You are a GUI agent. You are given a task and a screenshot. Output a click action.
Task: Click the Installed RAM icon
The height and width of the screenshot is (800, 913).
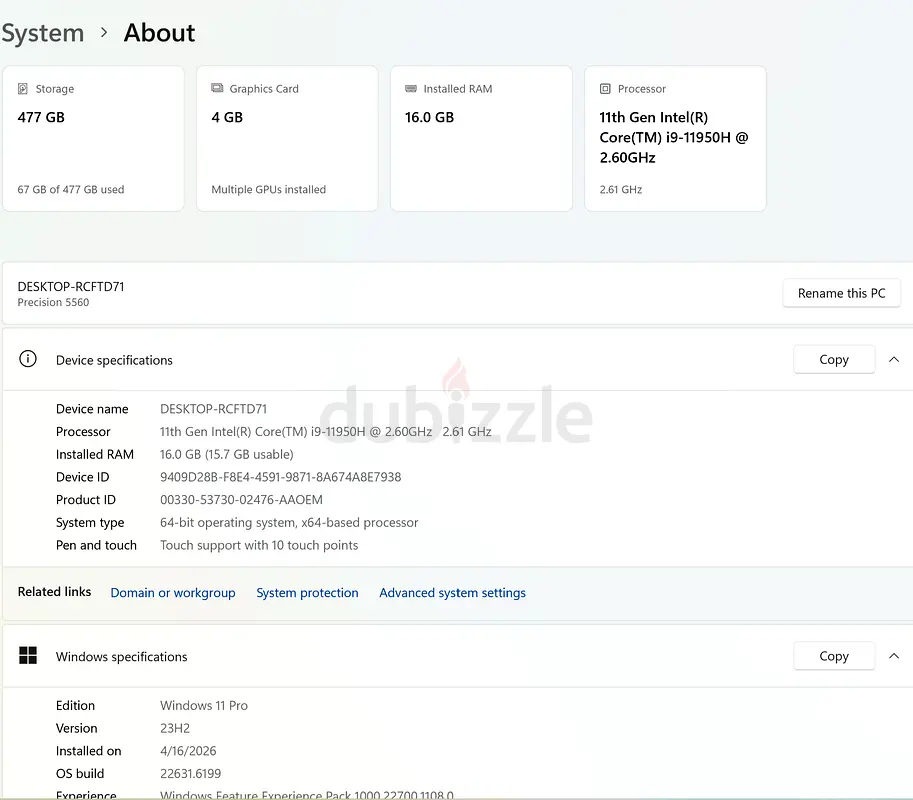pos(411,89)
